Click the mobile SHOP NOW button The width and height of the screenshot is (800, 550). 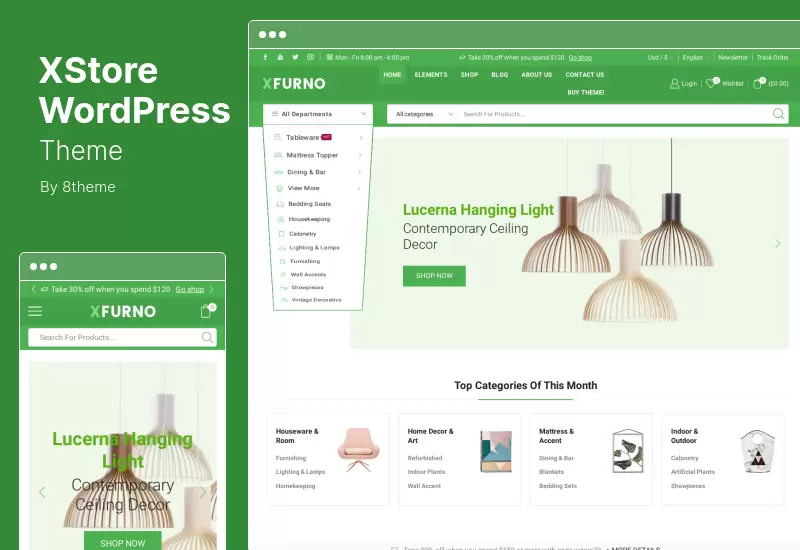(x=123, y=541)
